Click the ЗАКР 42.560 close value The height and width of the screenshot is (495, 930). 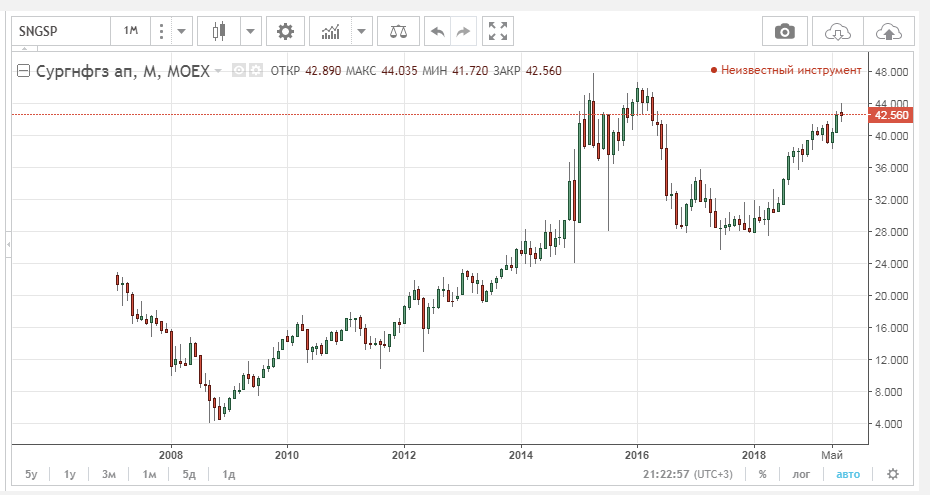click(x=527, y=71)
